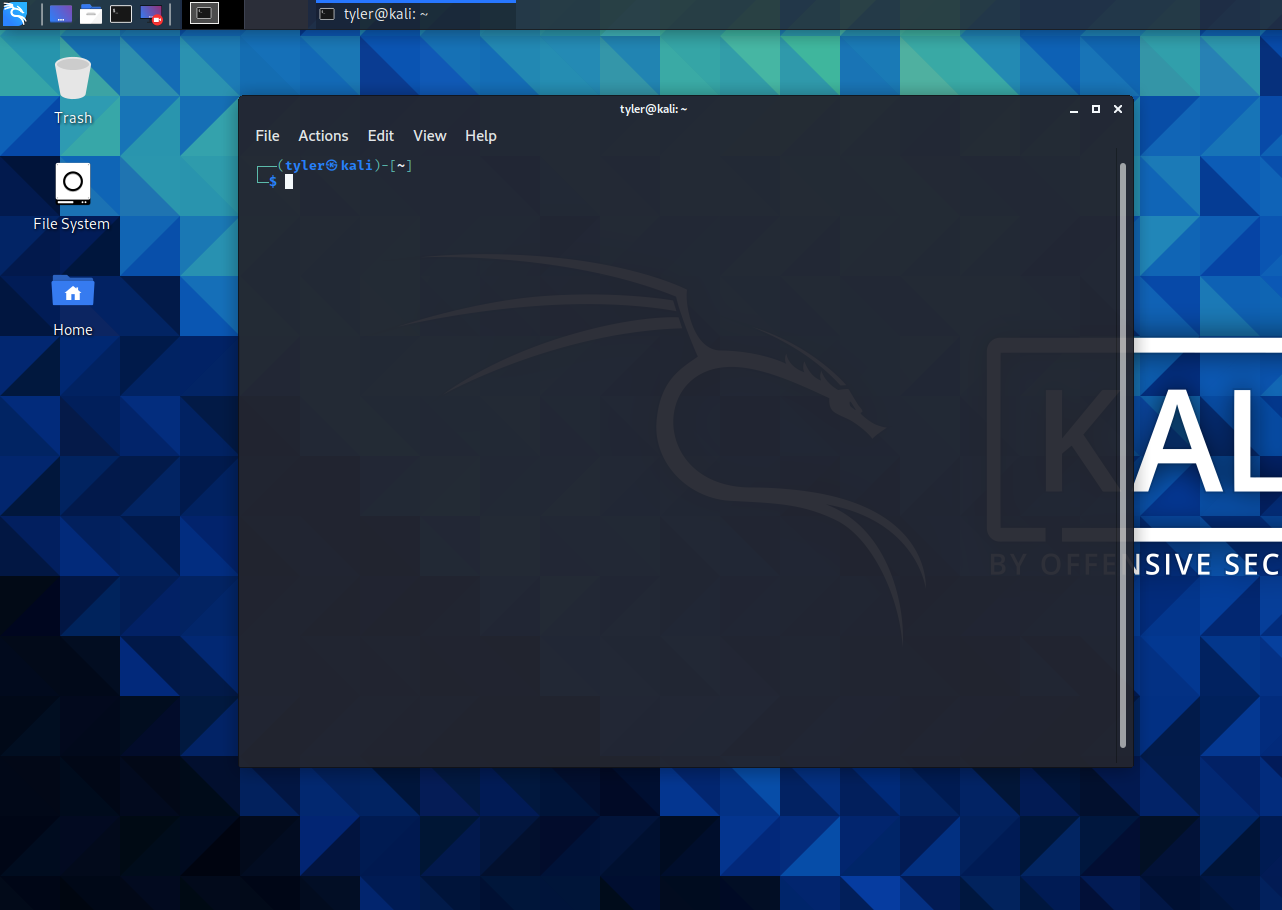Viewport: 1282px width, 910px height.
Task: Open the screen recorder taskbar icon
Action: click(x=151, y=14)
